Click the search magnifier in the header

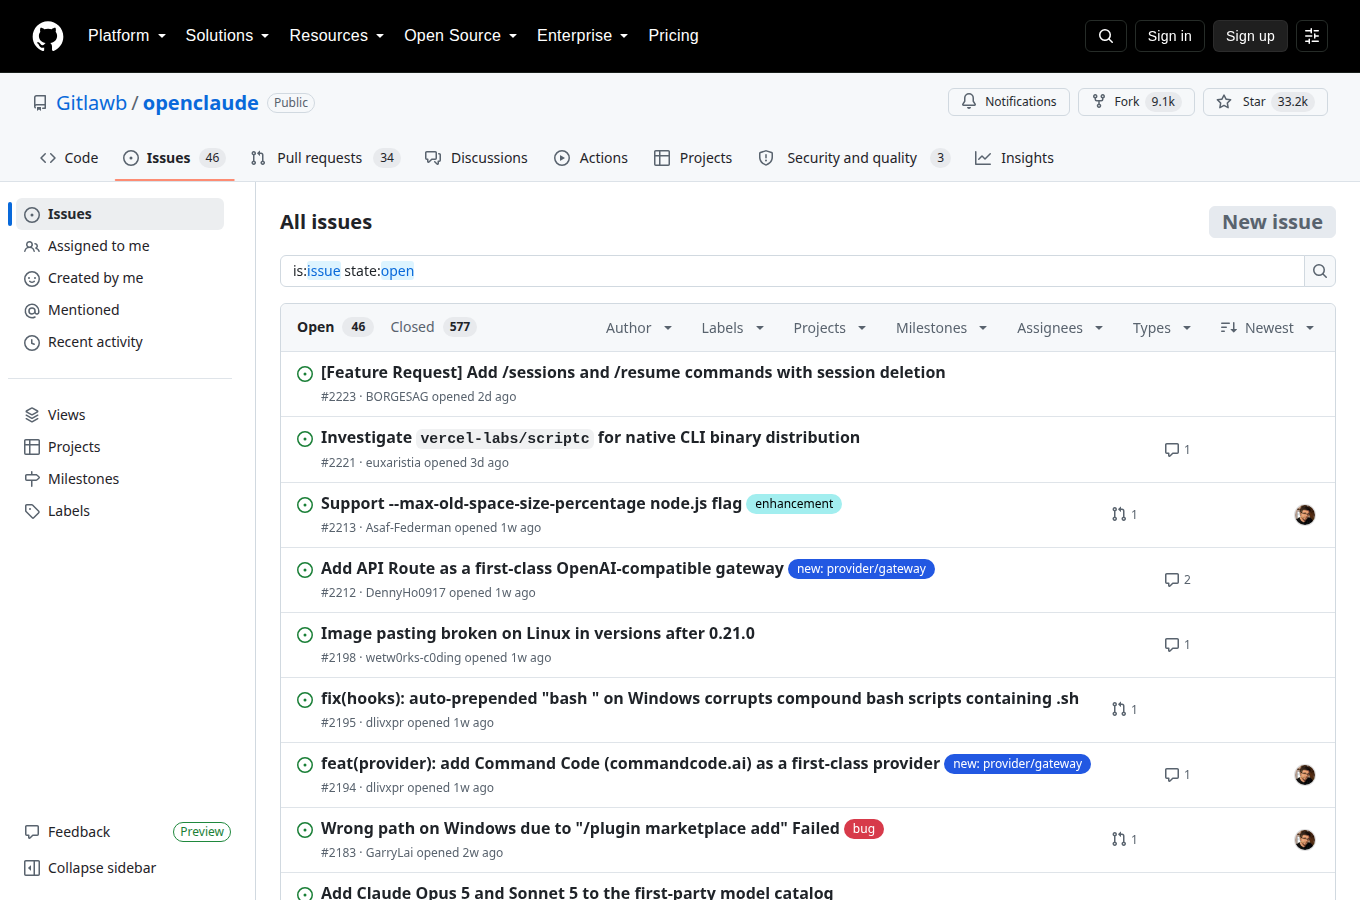coord(1106,36)
